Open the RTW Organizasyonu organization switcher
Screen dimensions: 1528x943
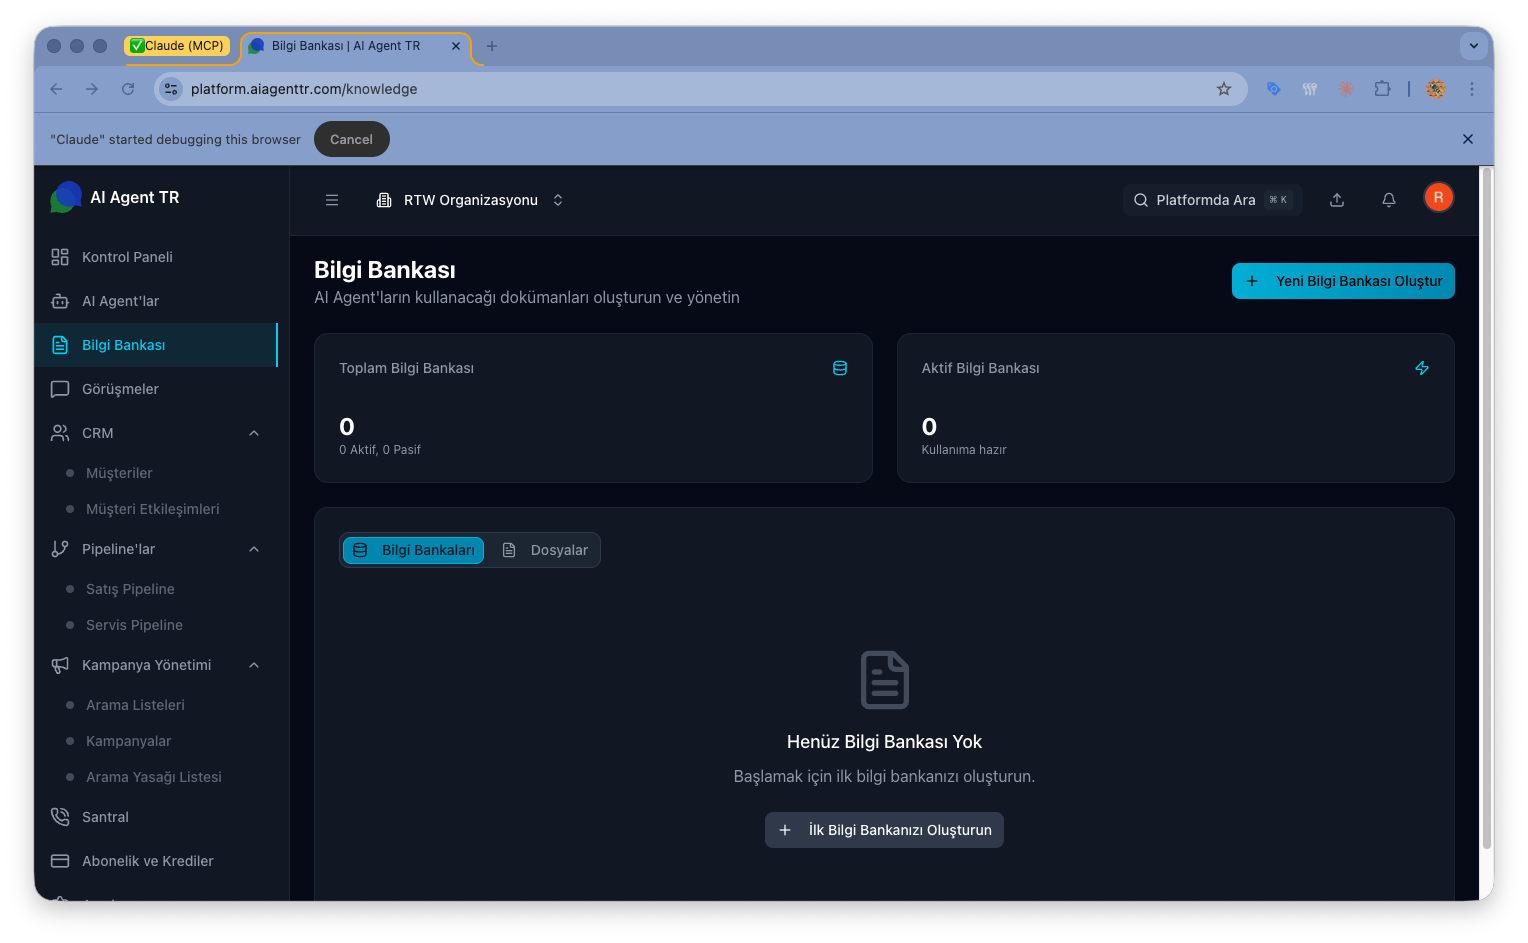470,200
